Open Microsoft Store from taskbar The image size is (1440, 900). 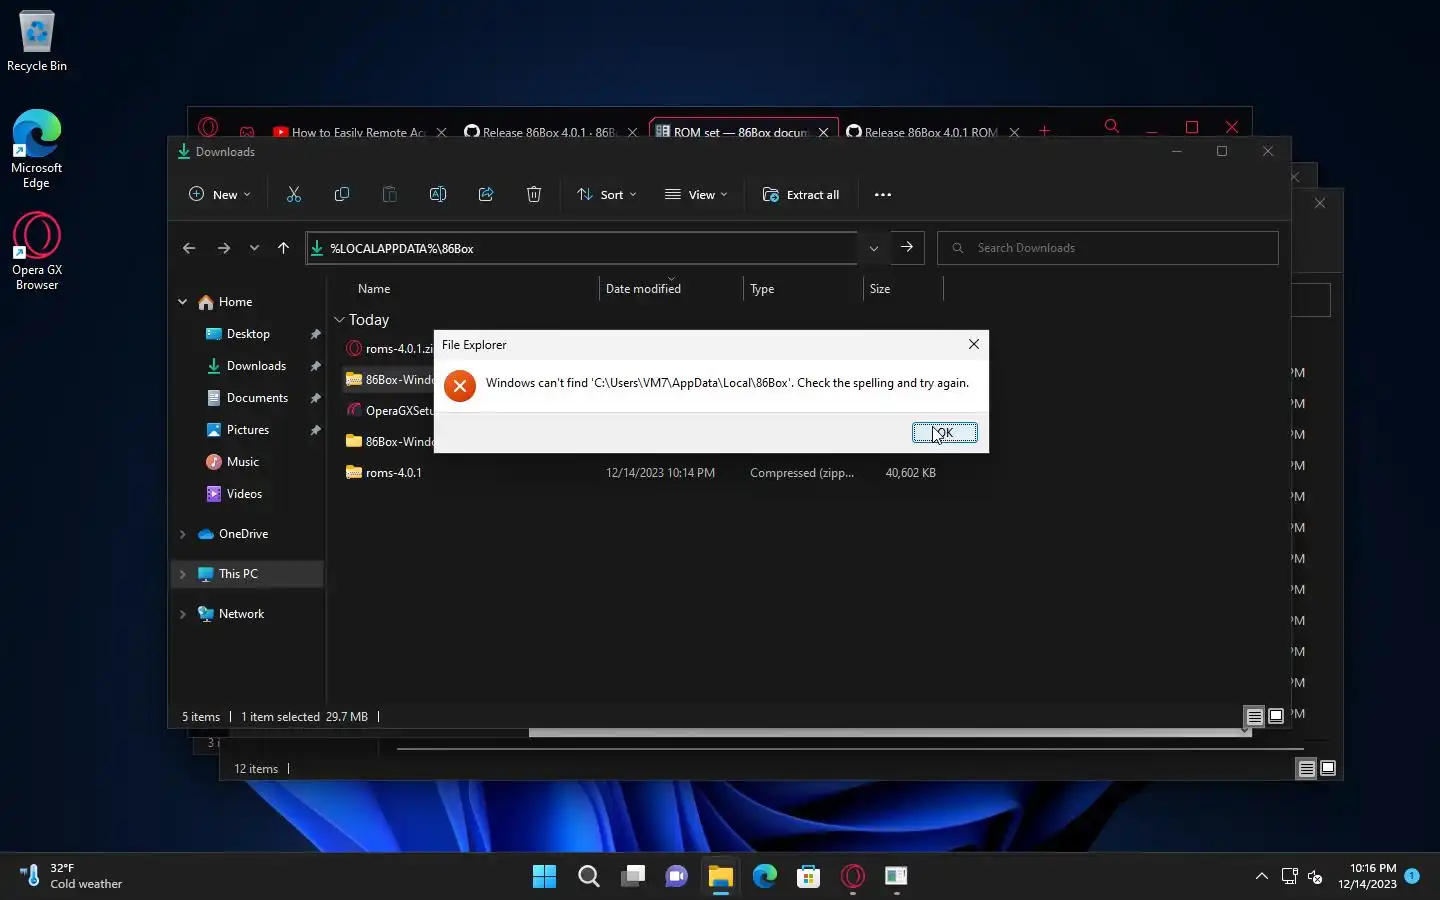click(x=809, y=877)
